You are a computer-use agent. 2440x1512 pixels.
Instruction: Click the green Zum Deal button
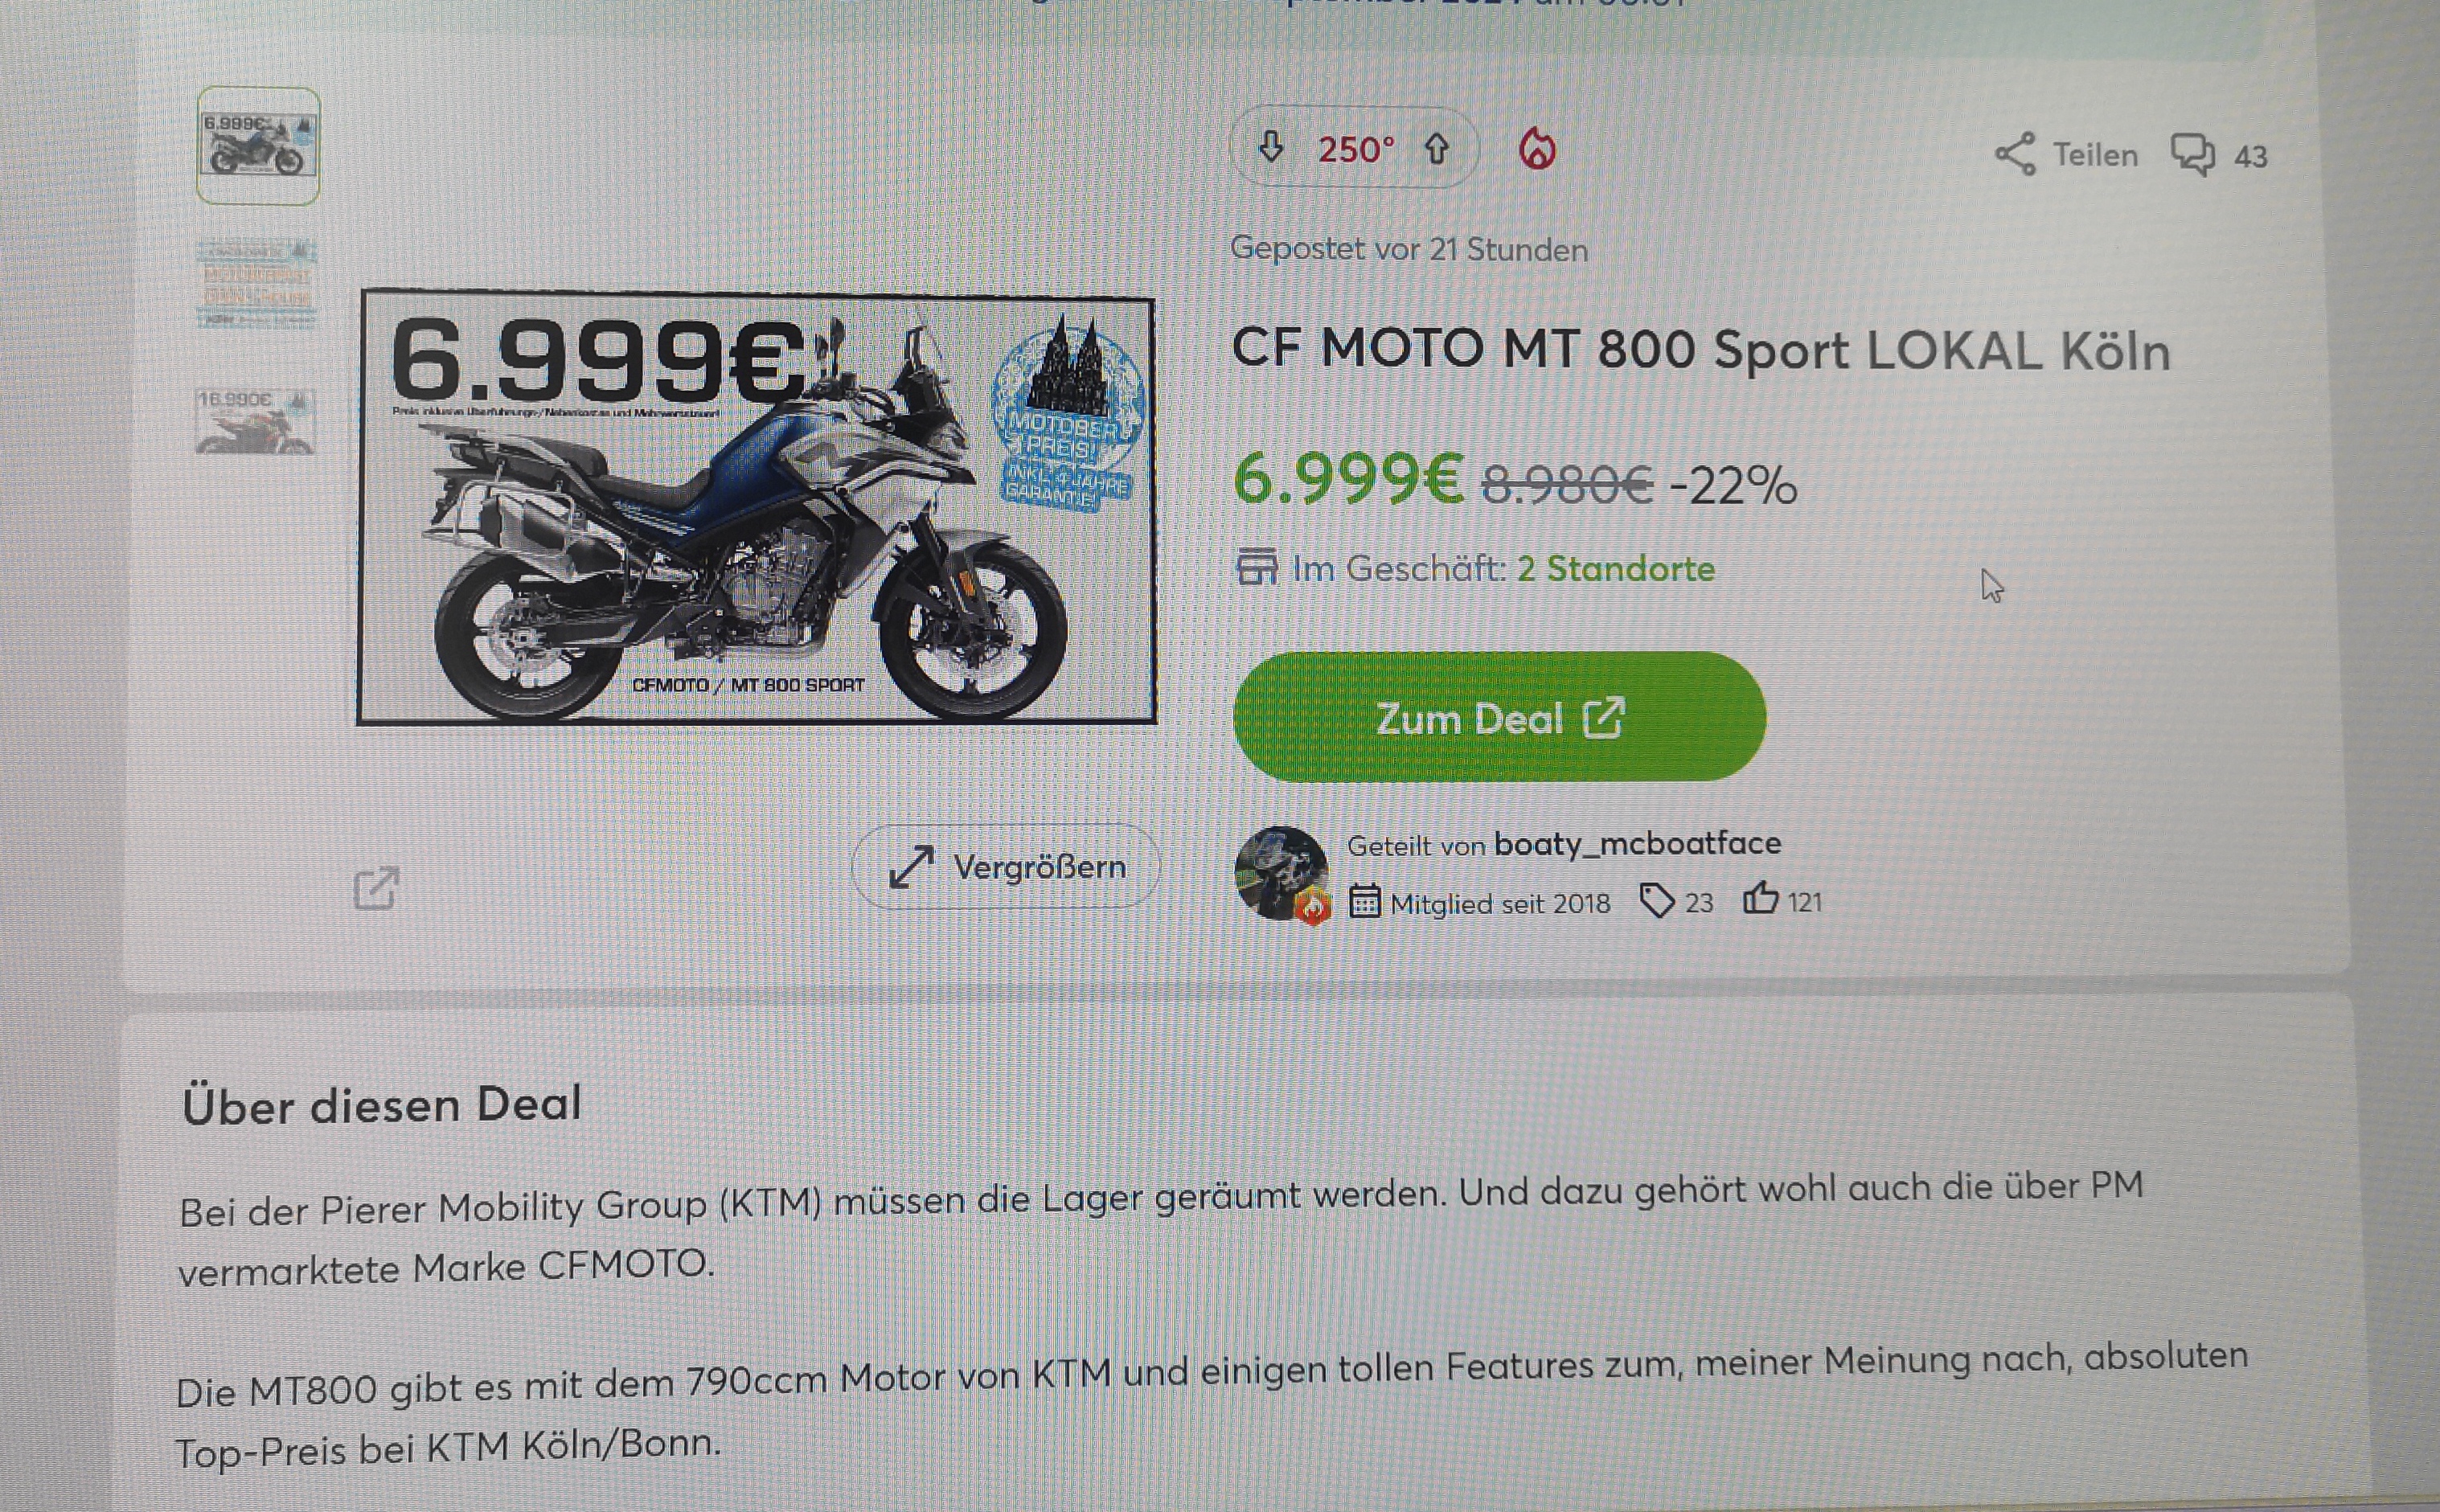pos(1499,717)
